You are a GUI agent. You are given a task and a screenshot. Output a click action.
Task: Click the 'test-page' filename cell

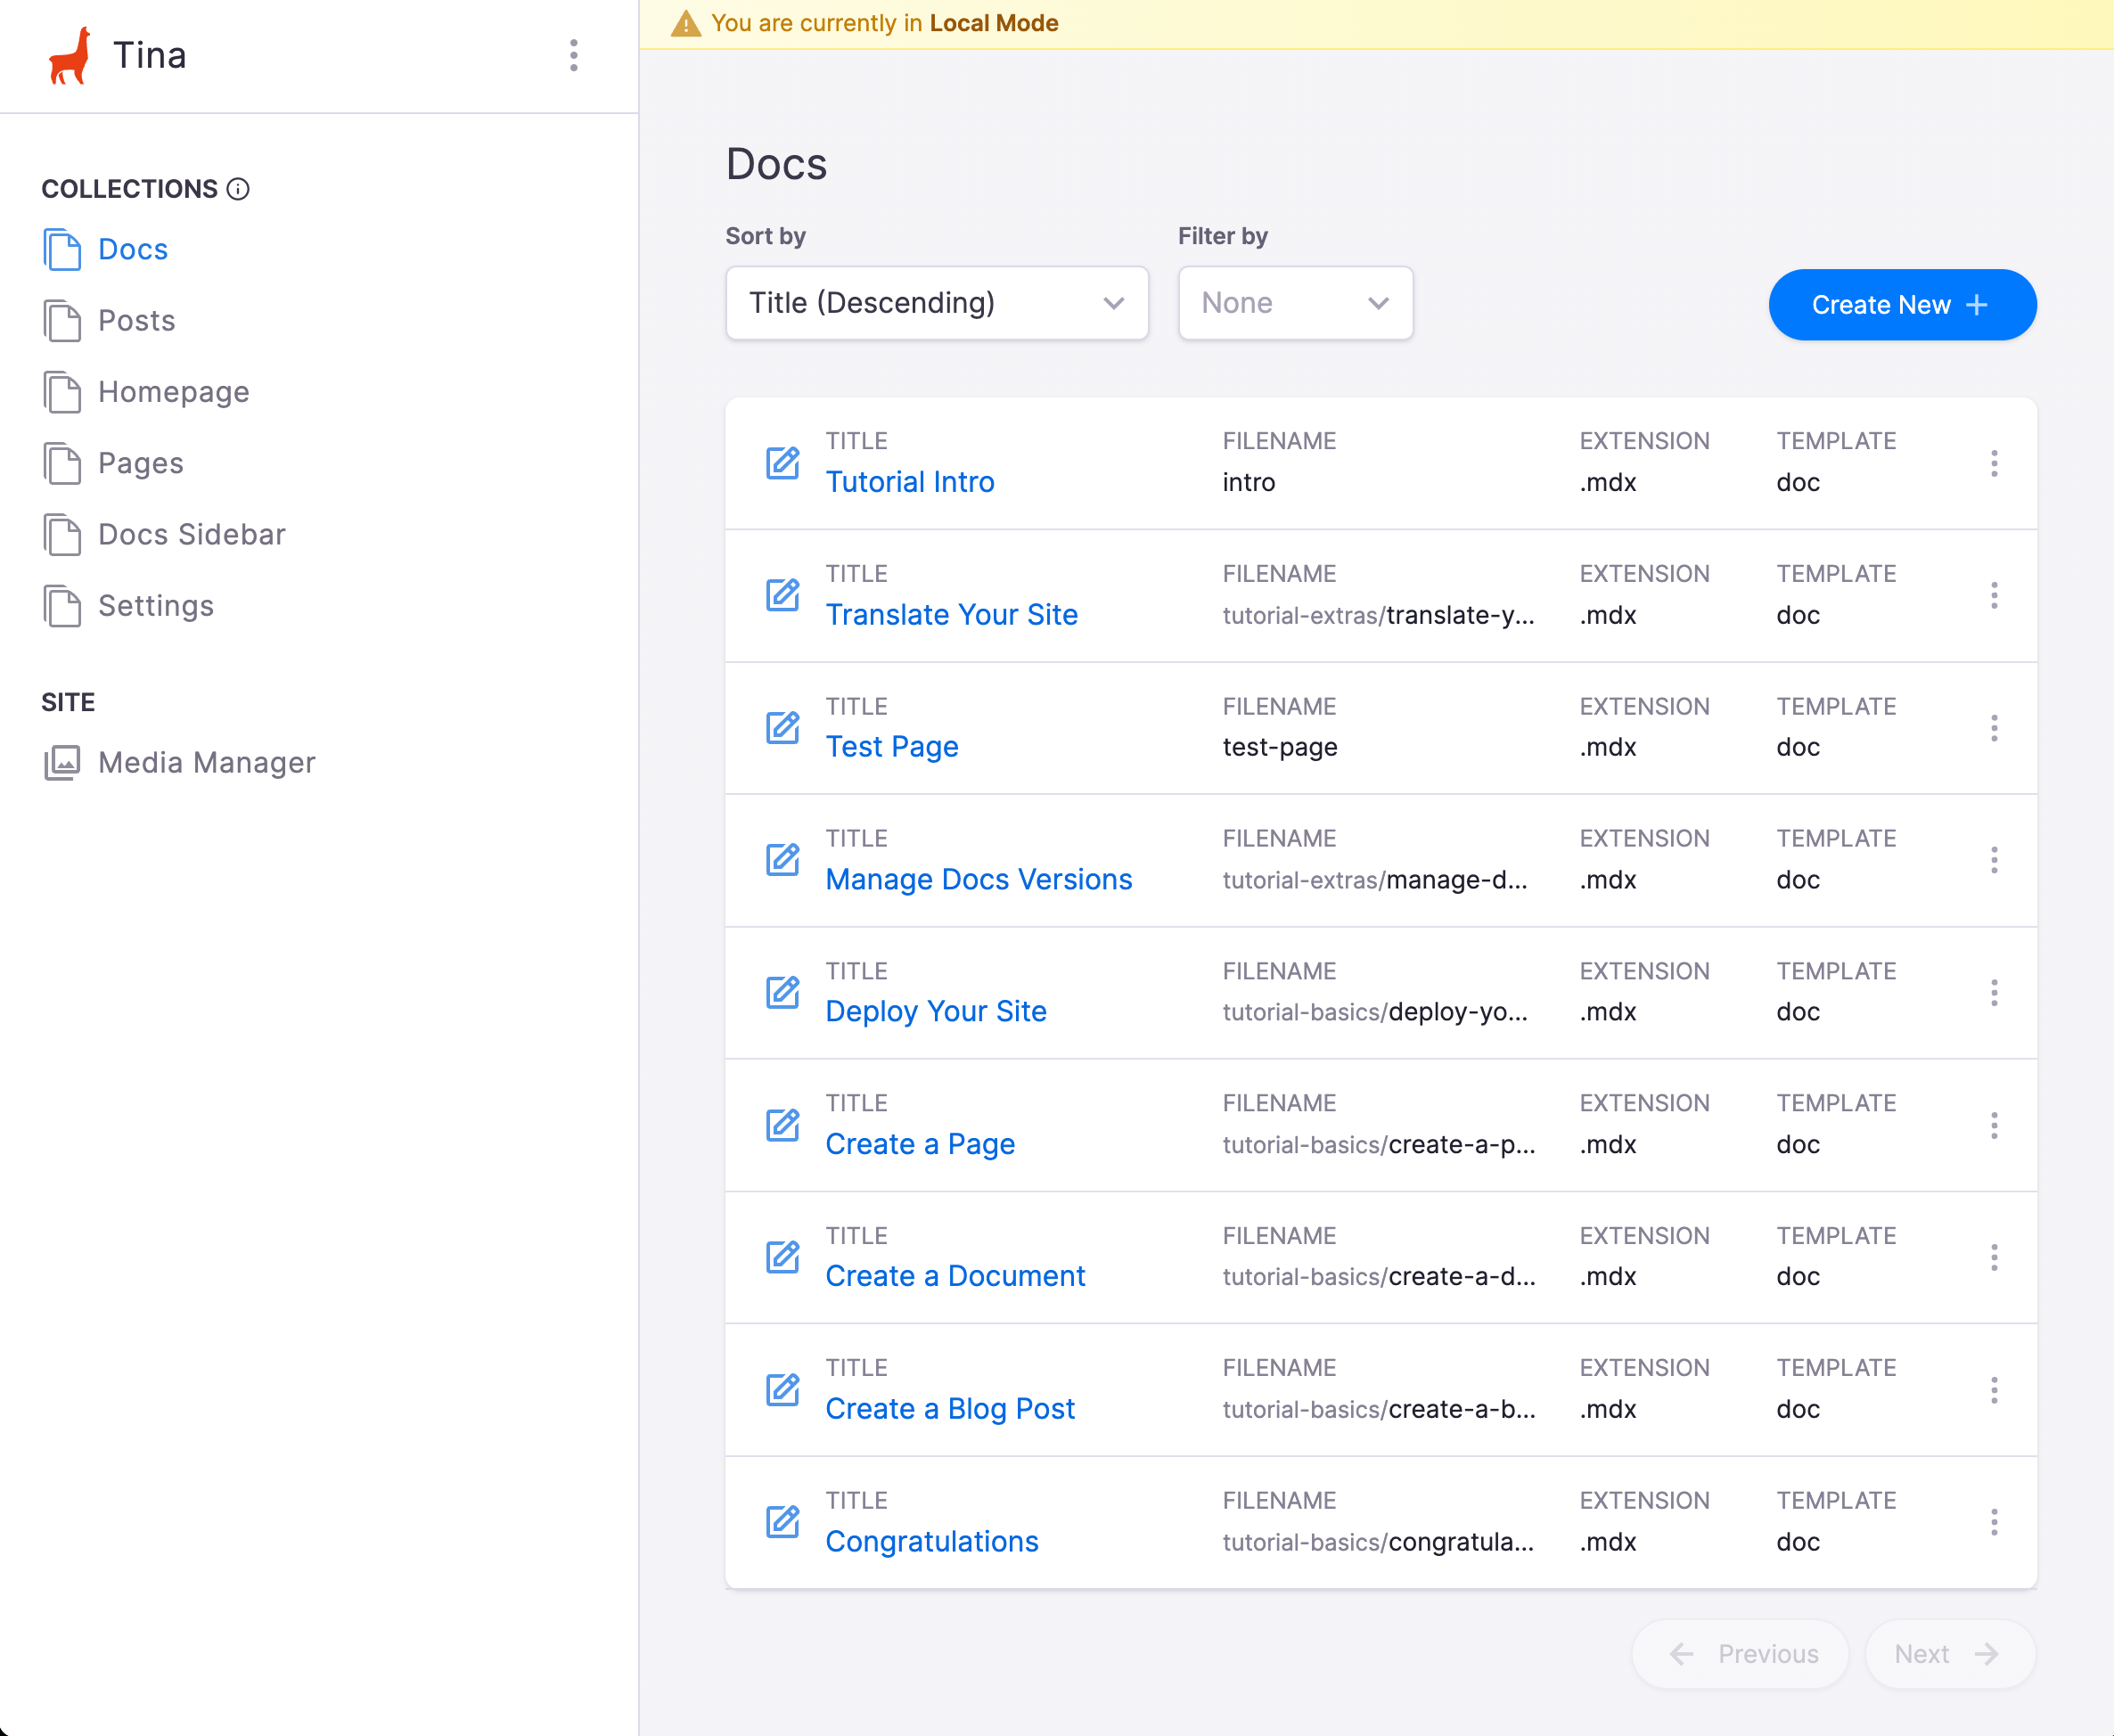click(1280, 748)
